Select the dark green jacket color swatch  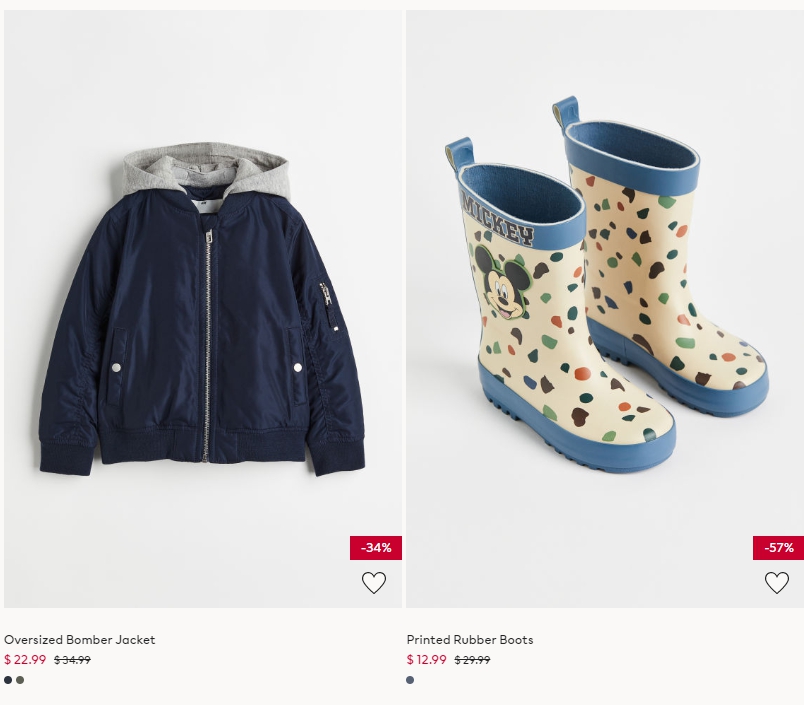(20, 680)
